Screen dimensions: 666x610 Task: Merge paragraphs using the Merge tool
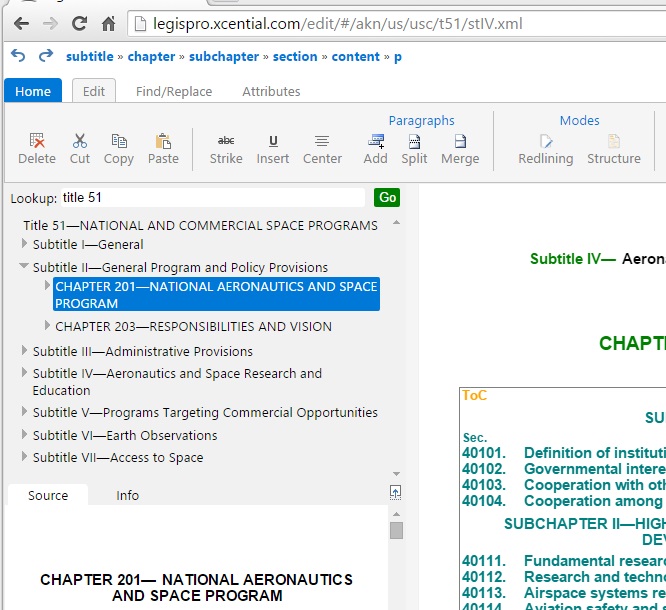tap(460, 142)
